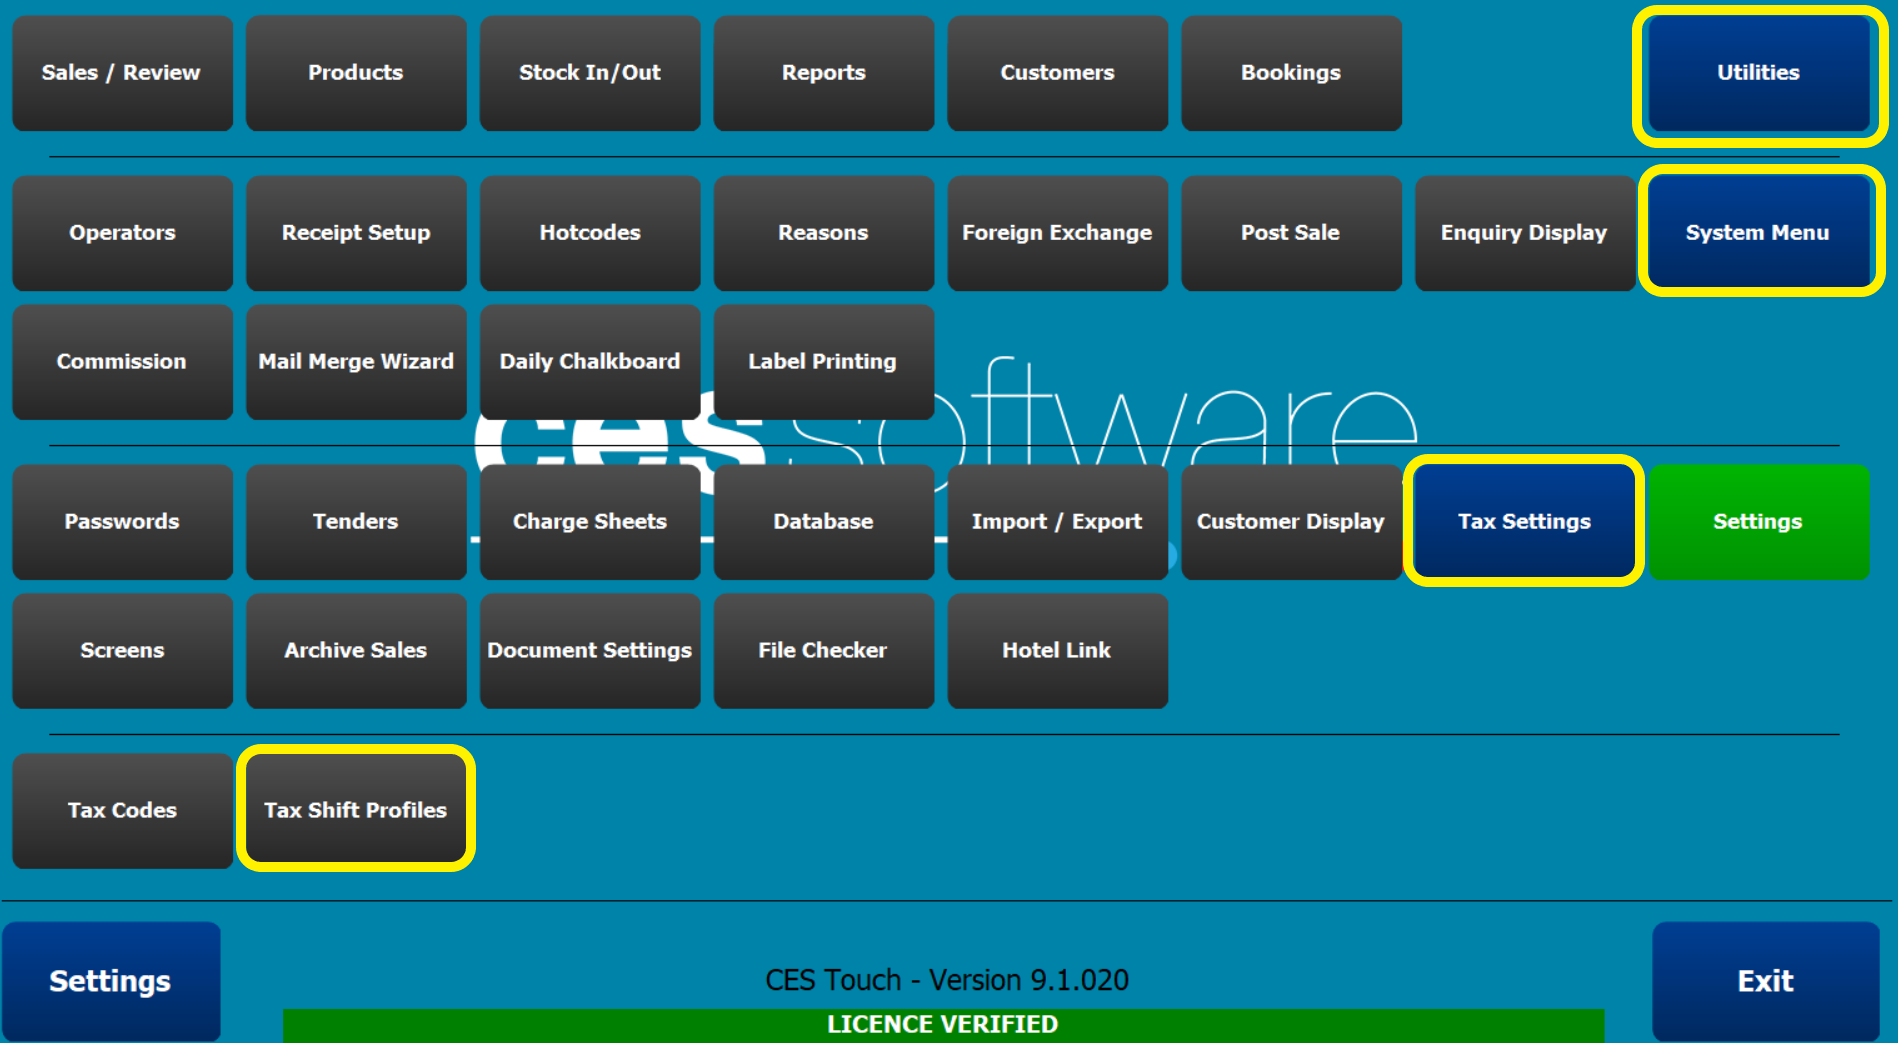The width and height of the screenshot is (1898, 1043).
Task: Open the Customers section
Action: pyautogui.click(x=1057, y=73)
